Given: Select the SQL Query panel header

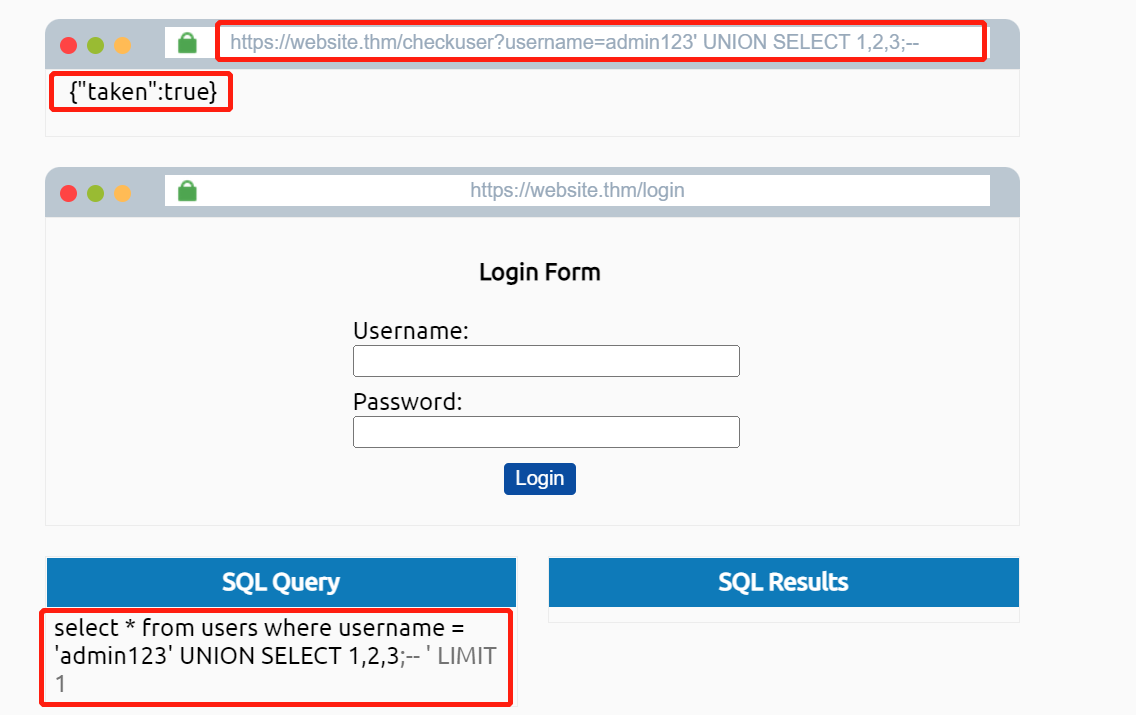Looking at the screenshot, I should point(281,582).
